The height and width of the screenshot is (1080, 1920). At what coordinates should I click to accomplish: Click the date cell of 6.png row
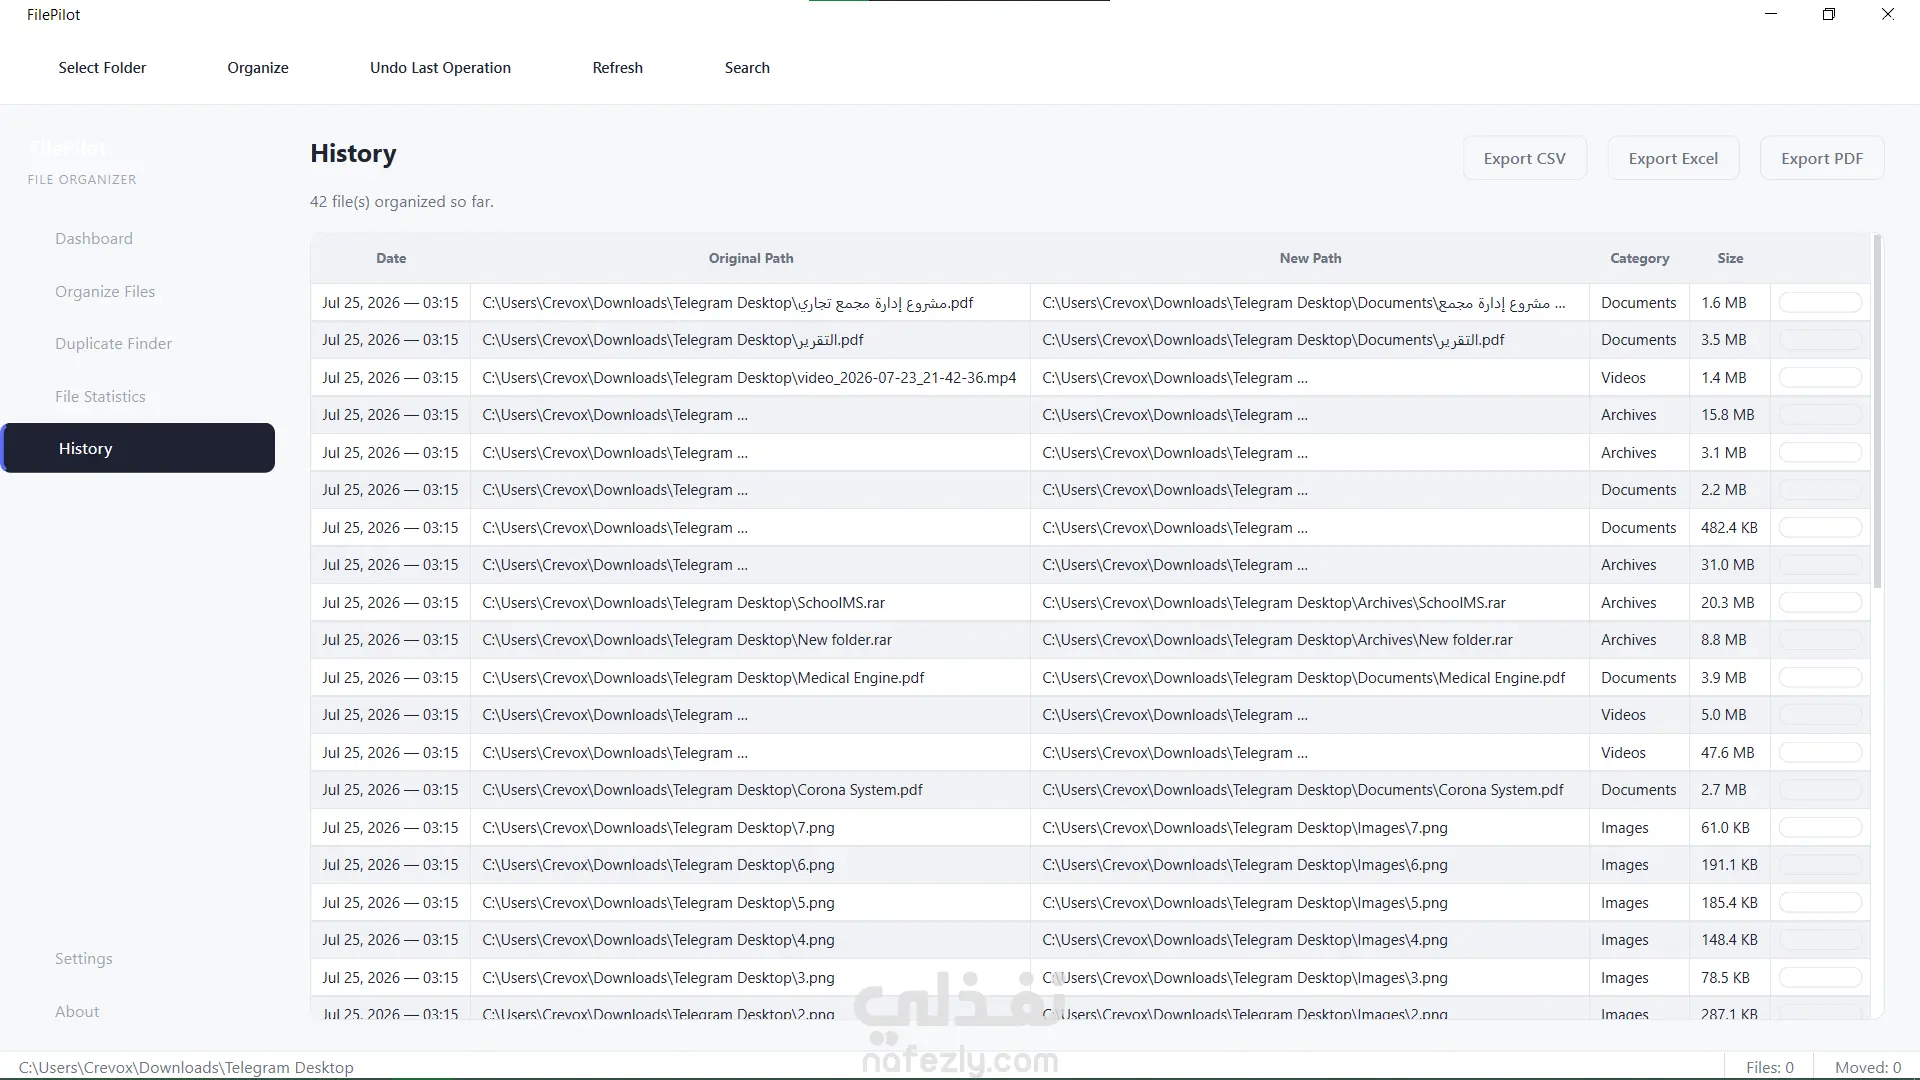tap(390, 865)
